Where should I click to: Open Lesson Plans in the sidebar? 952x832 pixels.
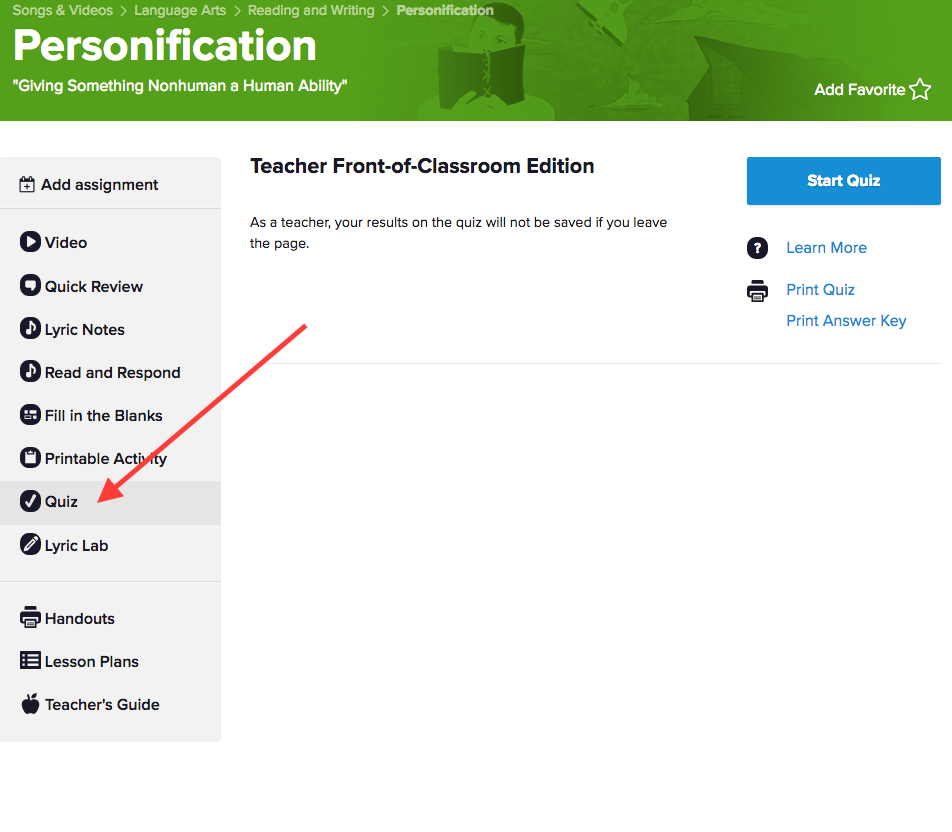(91, 661)
